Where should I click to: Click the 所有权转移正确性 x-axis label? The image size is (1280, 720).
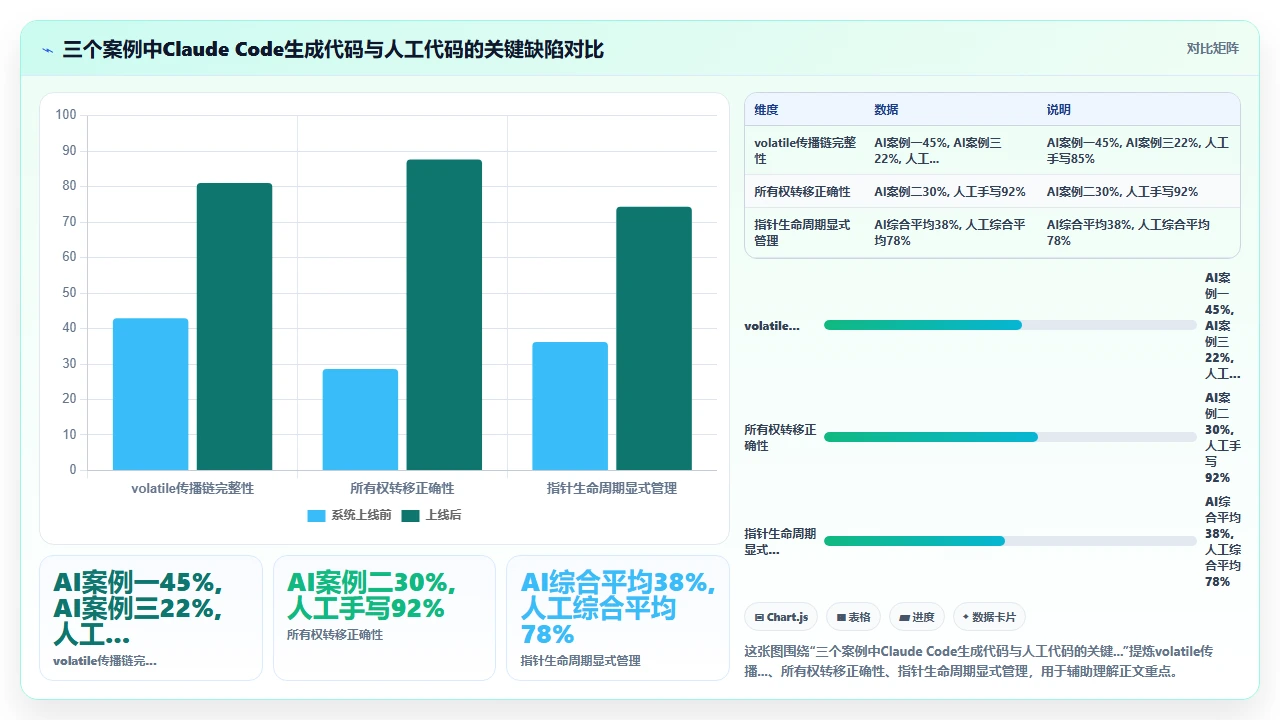[402, 488]
